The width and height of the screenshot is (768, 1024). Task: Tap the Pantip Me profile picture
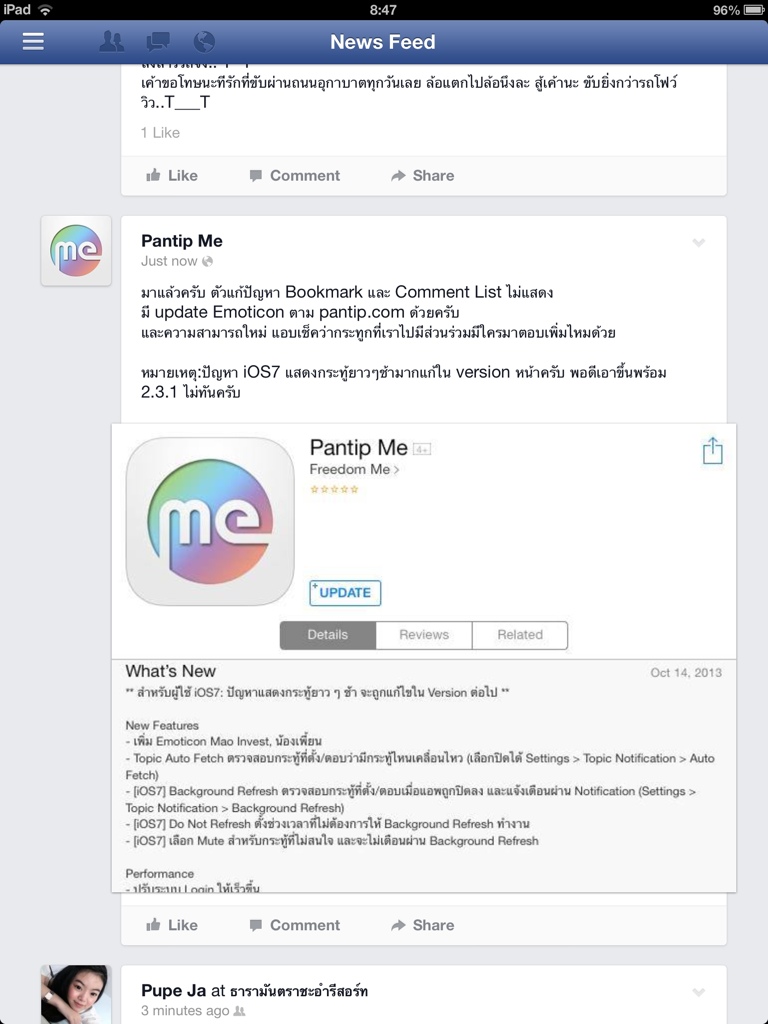click(x=76, y=251)
